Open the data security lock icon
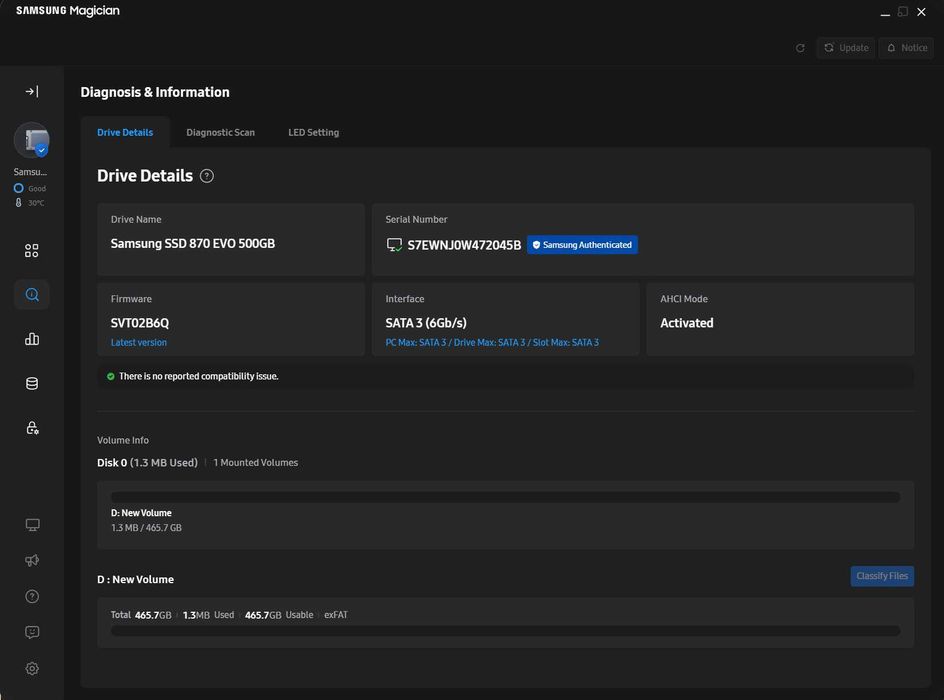This screenshot has width=944, height=700. pyautogui.click(x=32, y=428)
